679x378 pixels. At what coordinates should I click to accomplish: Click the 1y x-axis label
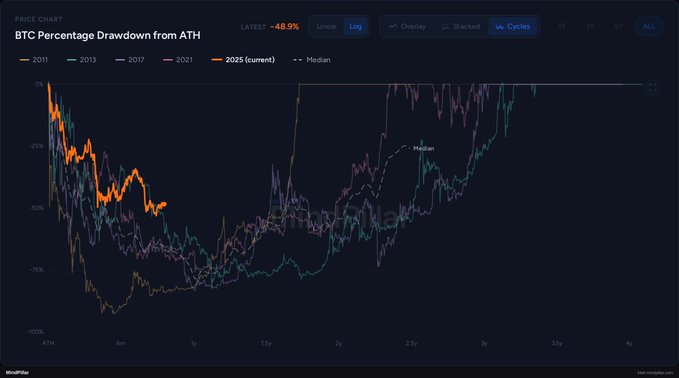pyautogui.click(x=194, y=343)
